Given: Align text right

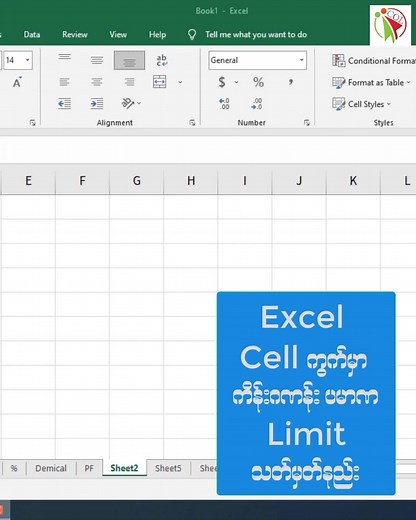Looking at the screenshot, I should [x=129, y=82].
